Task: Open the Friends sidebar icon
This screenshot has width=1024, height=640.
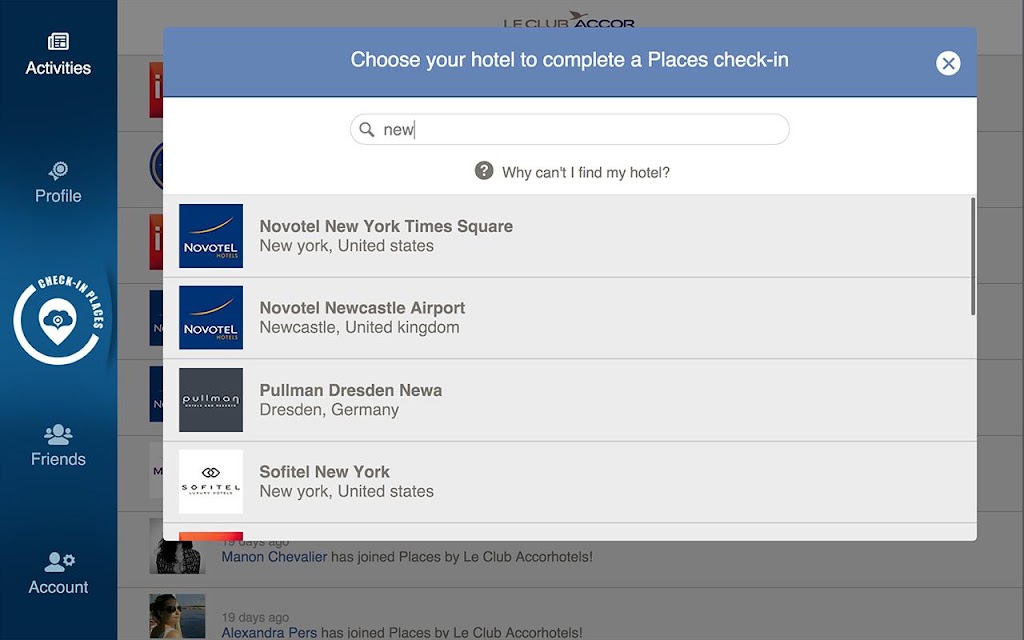Action: pyautogui.click(x=58, y=446)
